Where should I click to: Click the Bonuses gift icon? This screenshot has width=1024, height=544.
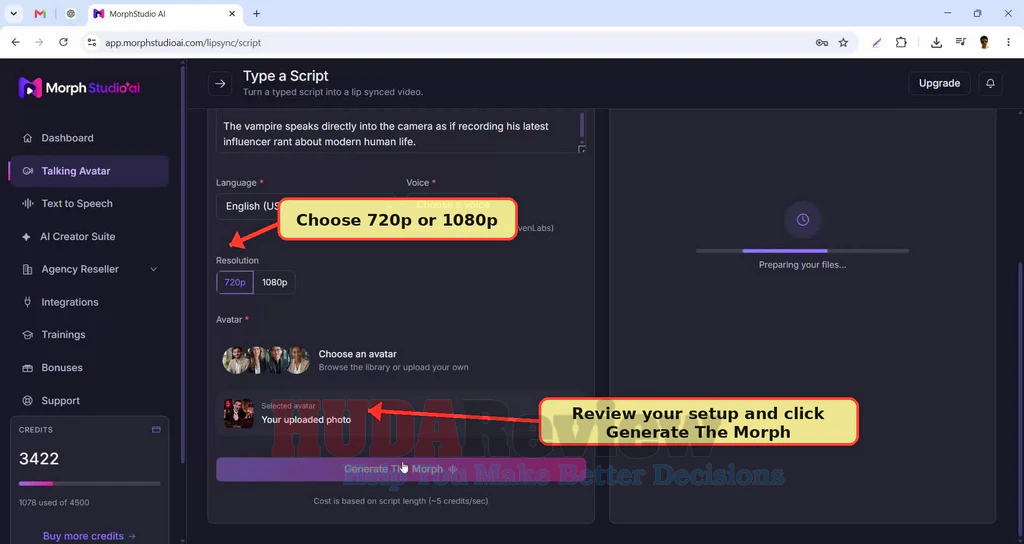27,368
